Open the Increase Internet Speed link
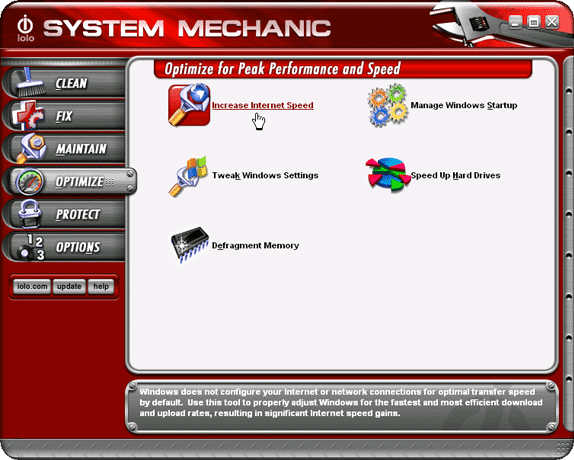 (262, 105)
